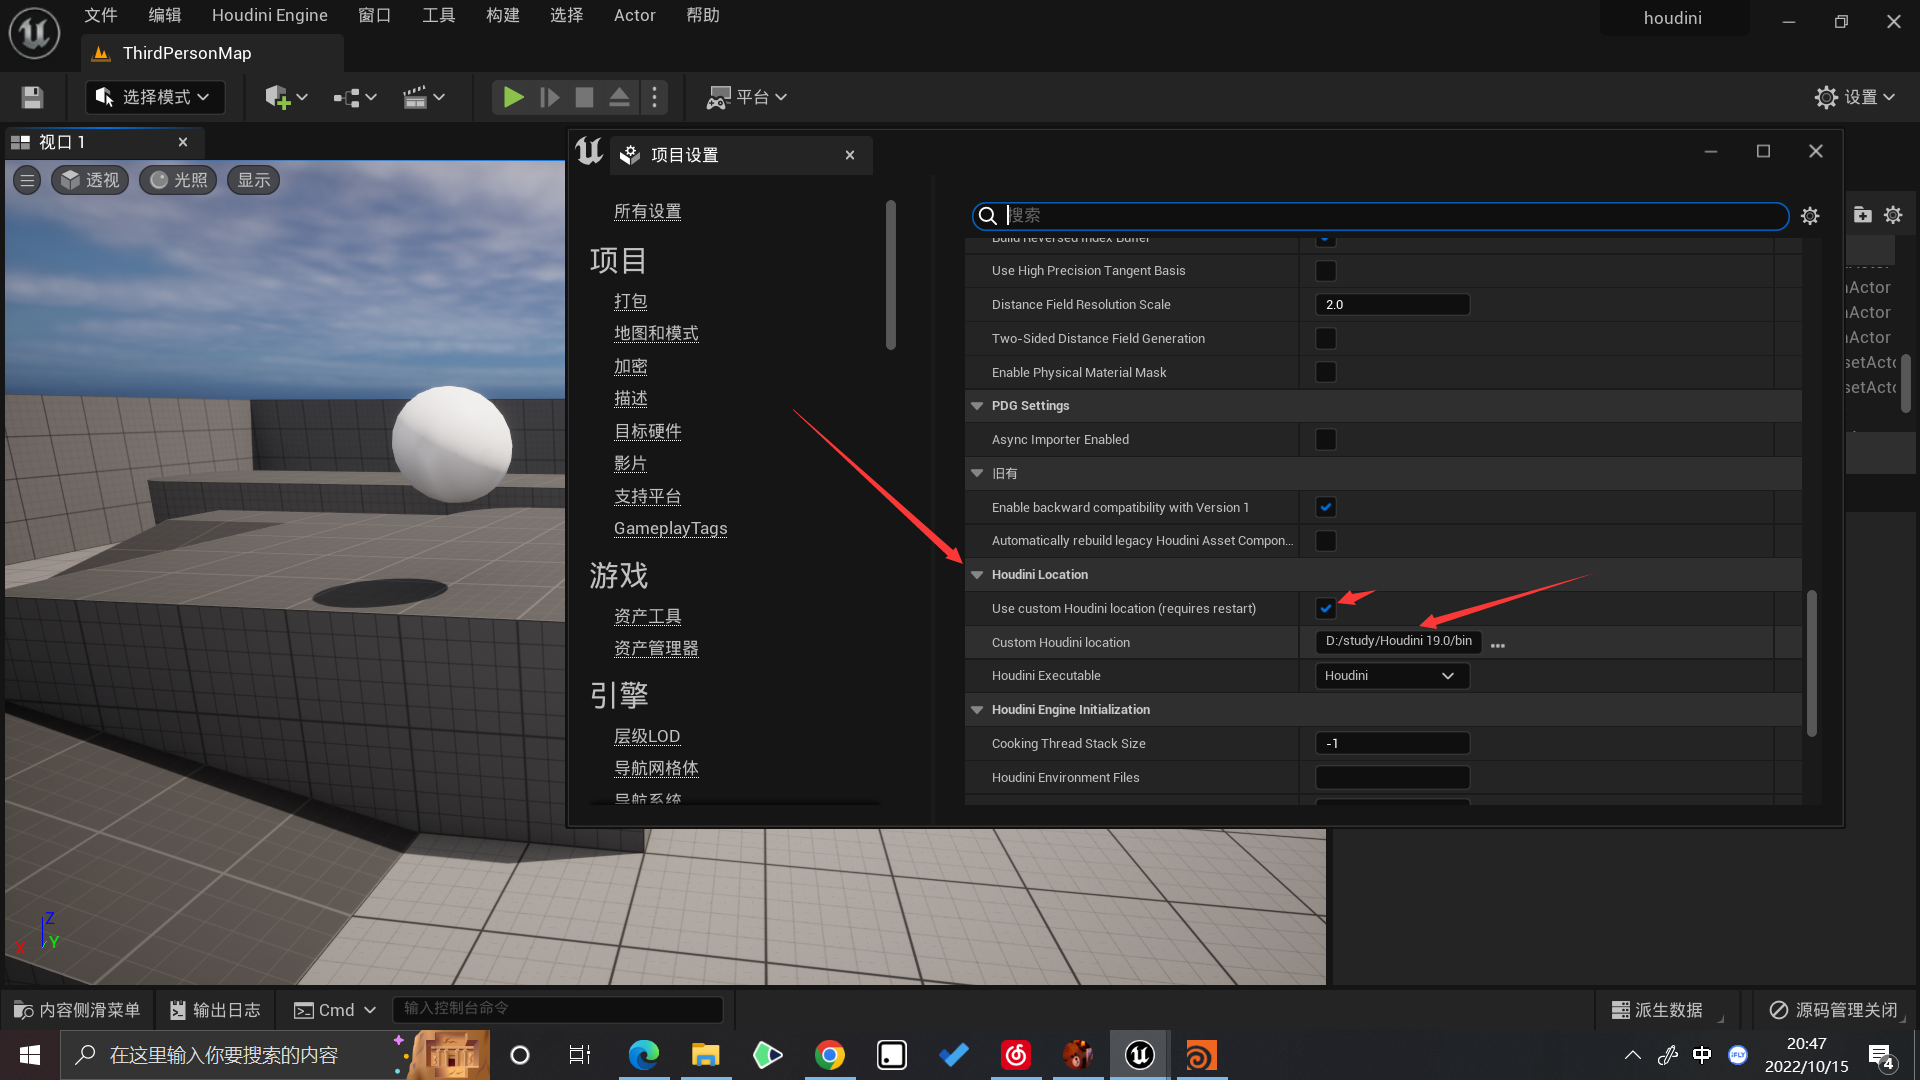
Task: Open play options three-dot menu
Action: tap(654, 97)
